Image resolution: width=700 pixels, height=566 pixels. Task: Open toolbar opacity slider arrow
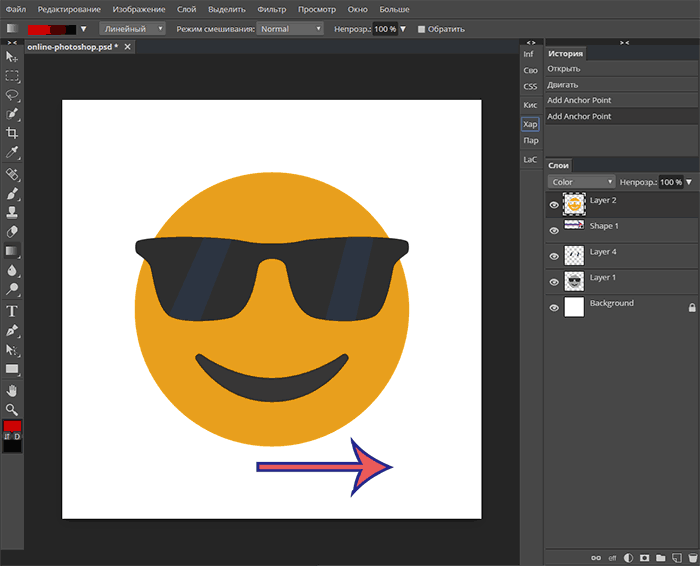[403, 29]
